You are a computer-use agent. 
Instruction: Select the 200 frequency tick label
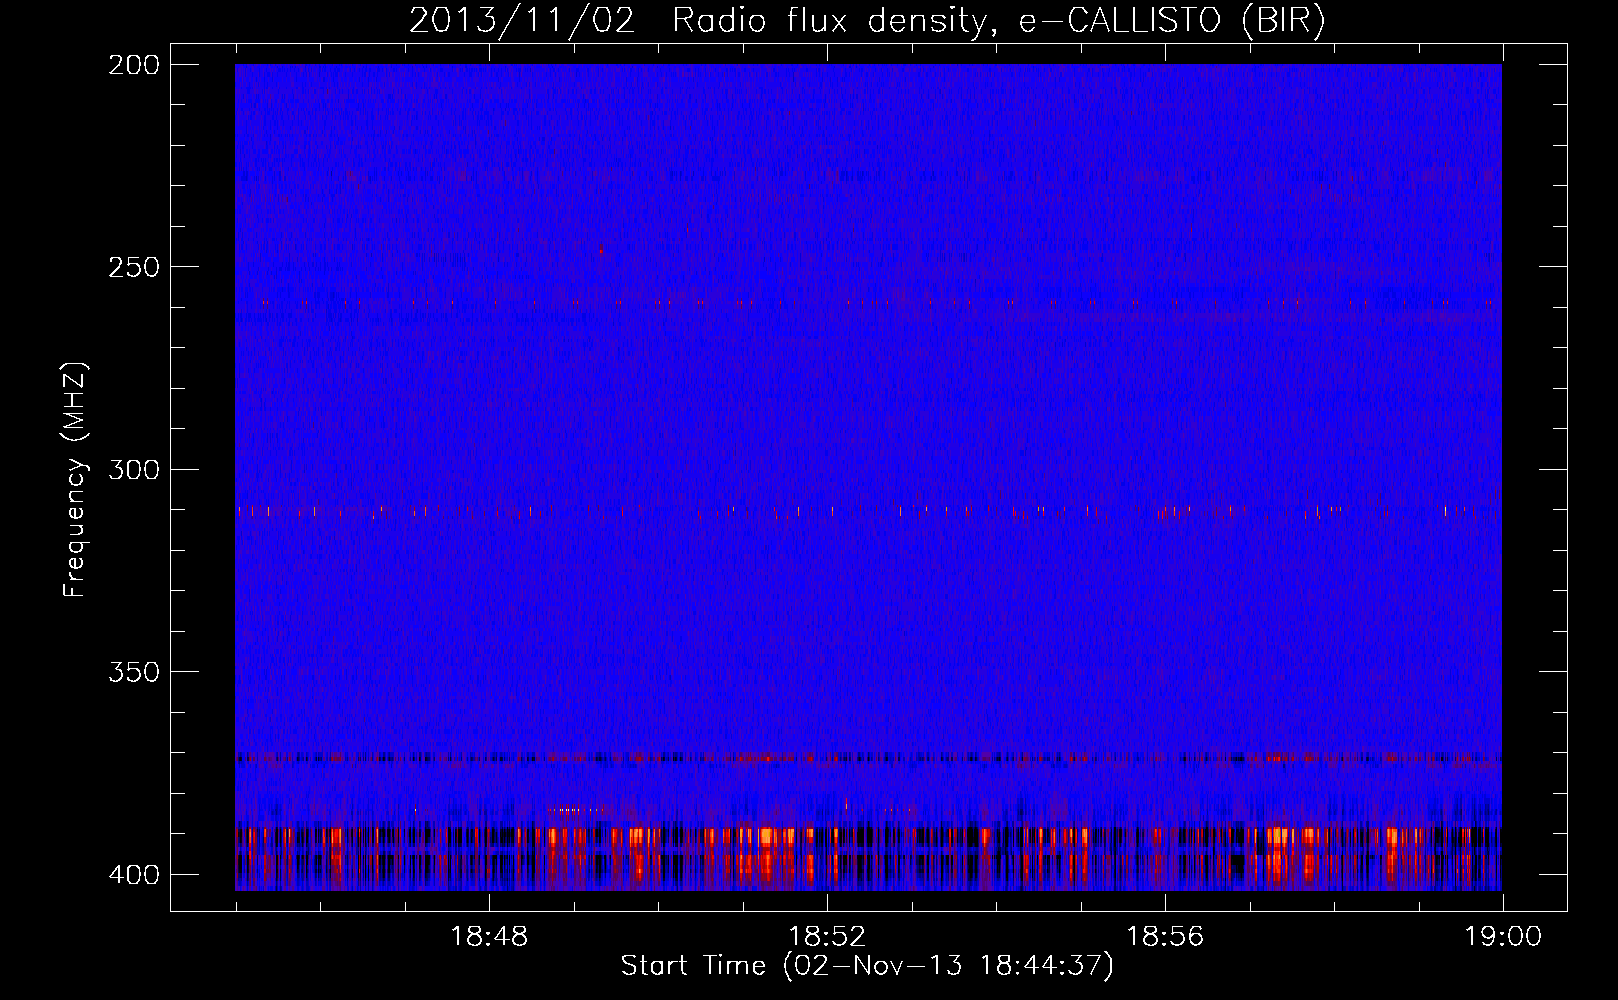pyautogui.click(x=133, y=65)
